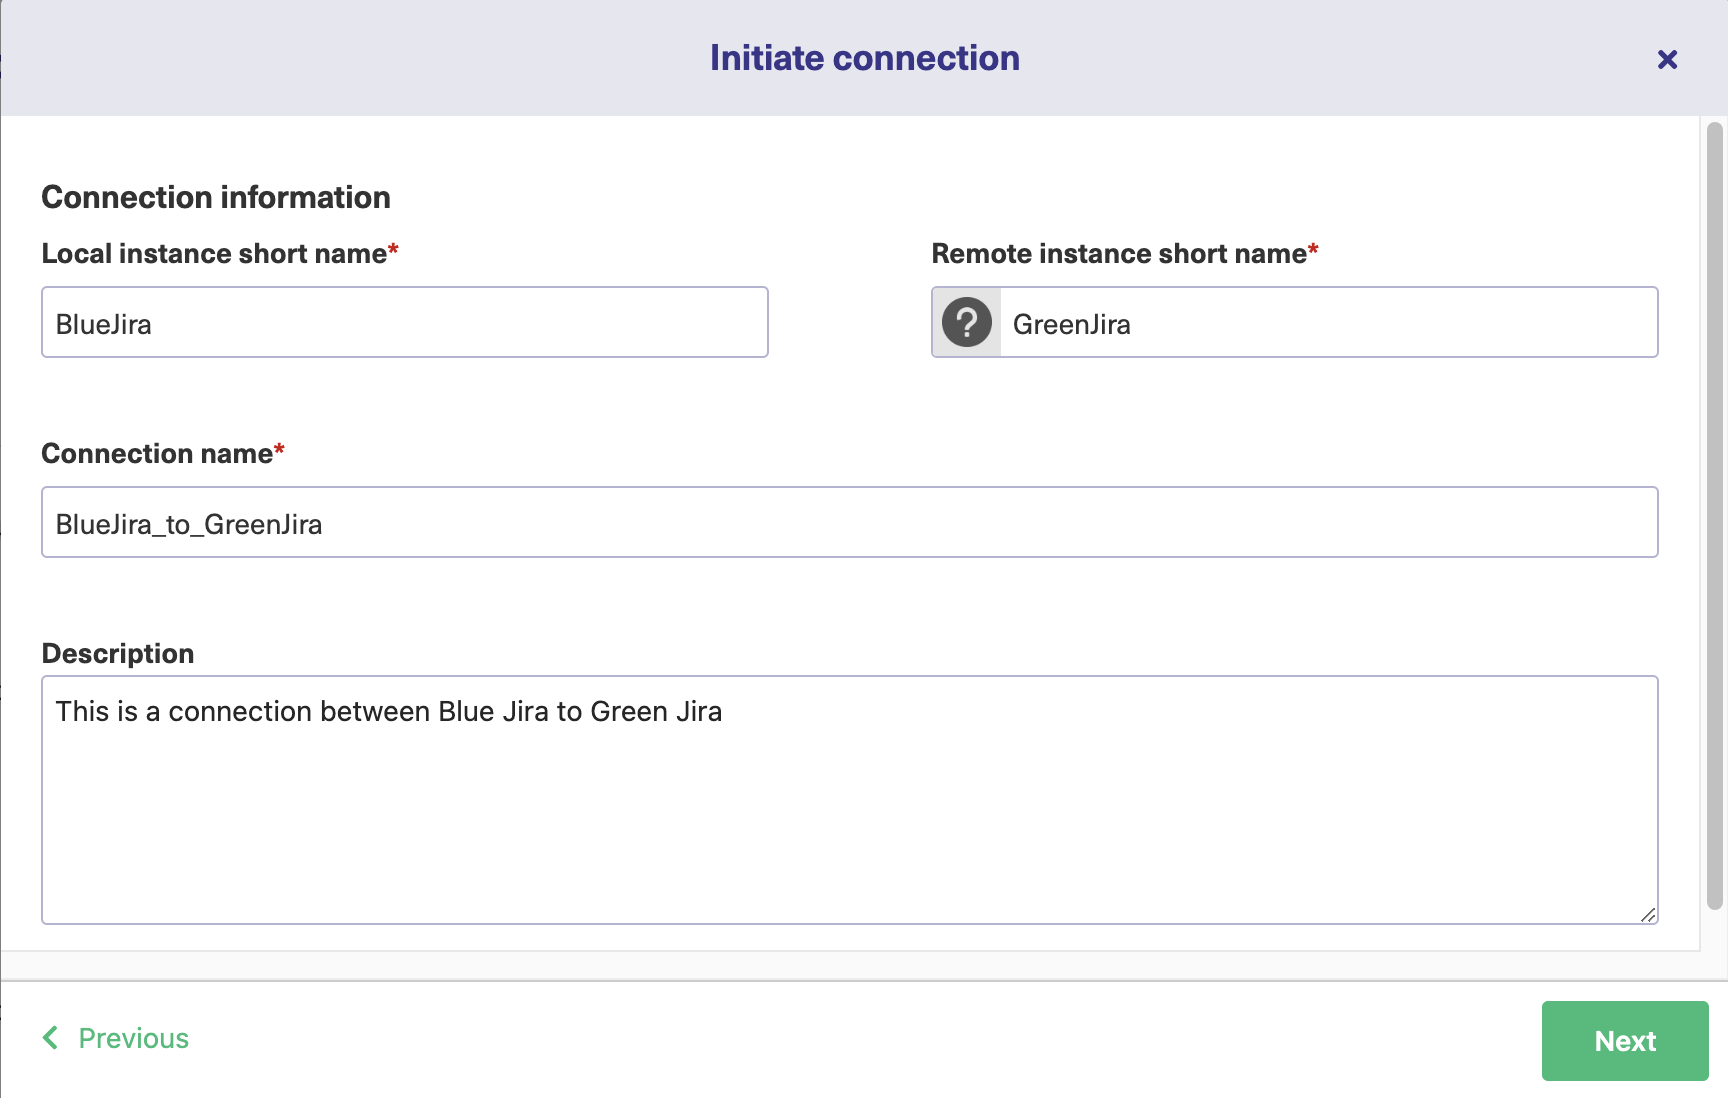Screen dimensions: 1728x1098
Task: Click the BlueJira_to_GreenJira text field
Action: click(849, 522)
